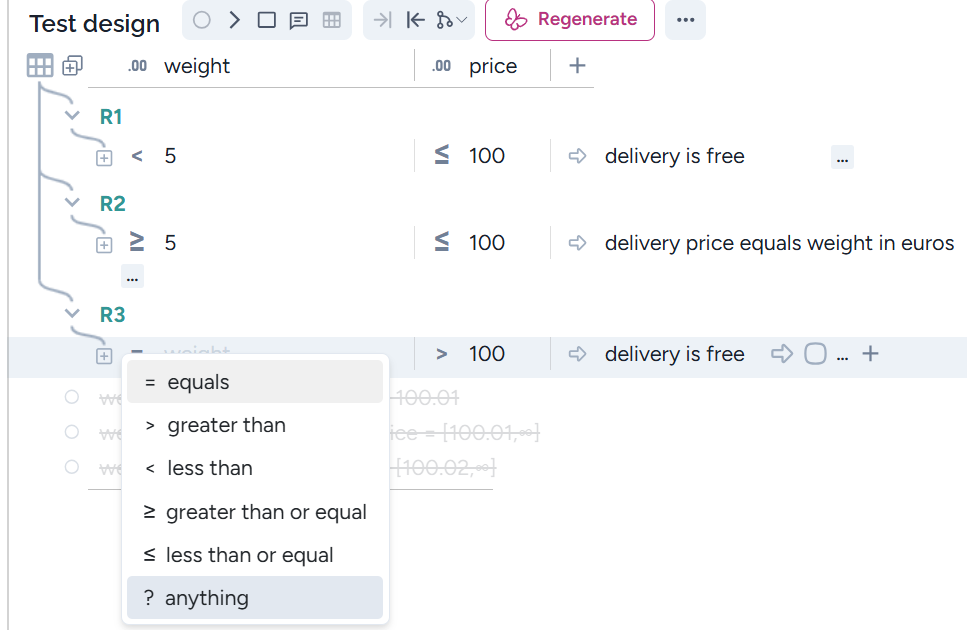Click the comment bubble toolbar icon
This screenshot has height=630, width=967.
point(299,20)
